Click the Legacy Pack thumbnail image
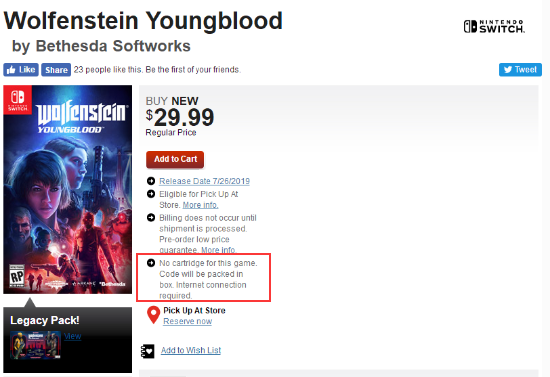Viewport: 550px width, 377px height. click(x=35, y=345)
